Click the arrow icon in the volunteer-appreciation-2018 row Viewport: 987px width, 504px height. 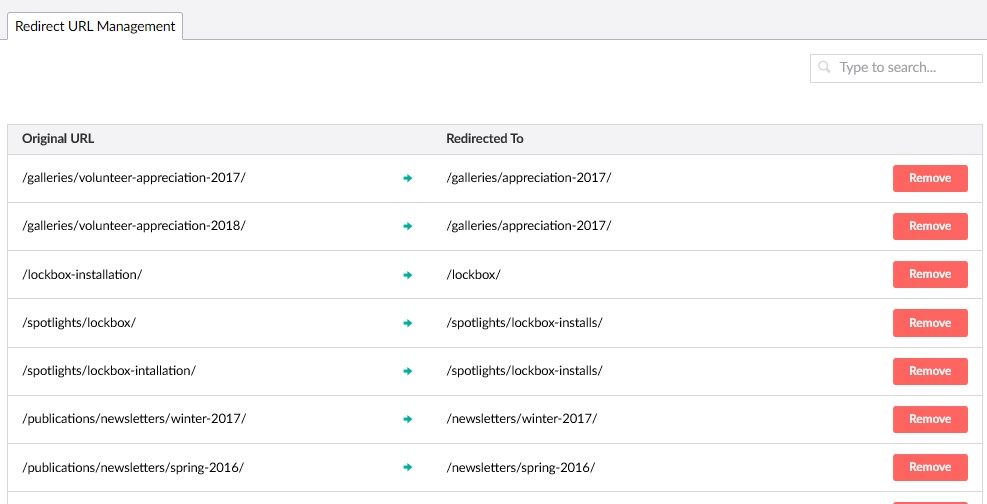(407, 226)
